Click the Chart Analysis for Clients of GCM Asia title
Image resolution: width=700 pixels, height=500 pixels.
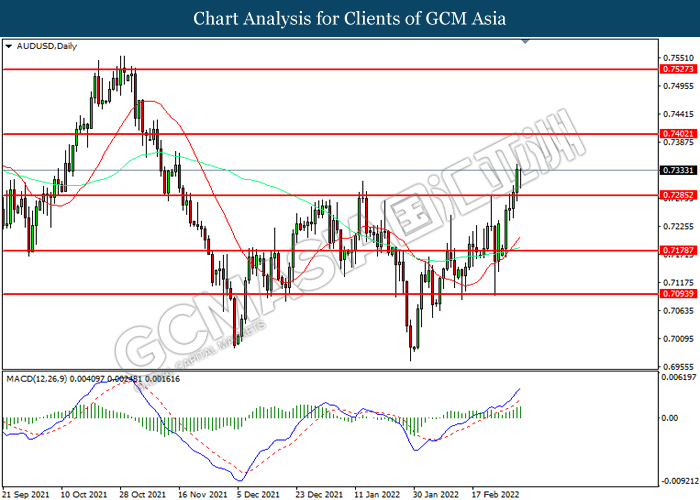click(x=350, y=18)
